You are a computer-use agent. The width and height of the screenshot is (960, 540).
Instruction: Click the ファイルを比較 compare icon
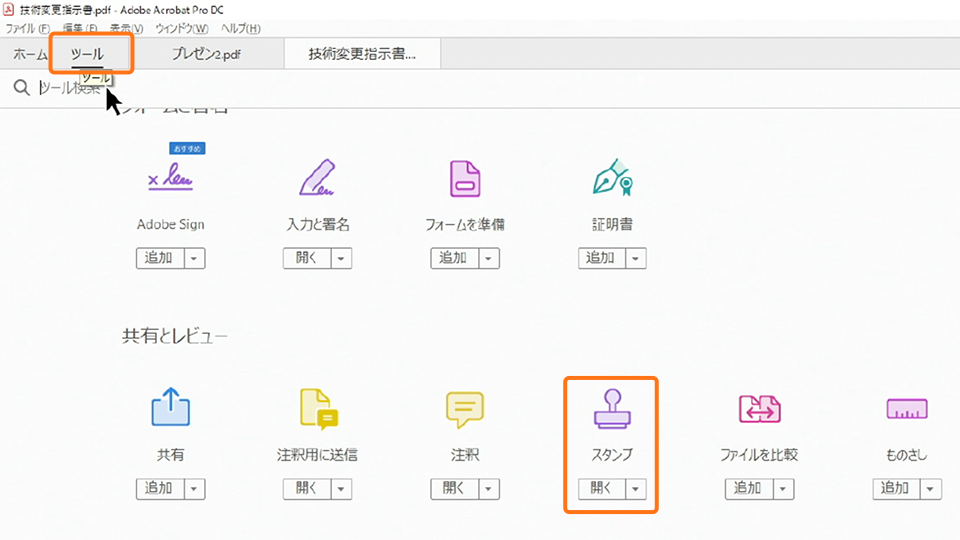click(x=759, y=408)
